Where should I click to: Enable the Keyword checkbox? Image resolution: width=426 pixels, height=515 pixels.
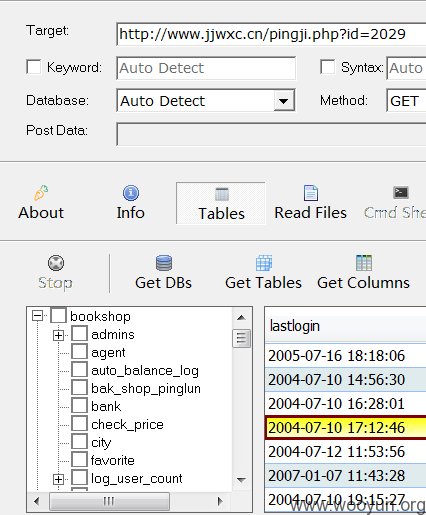click(34, 67)
